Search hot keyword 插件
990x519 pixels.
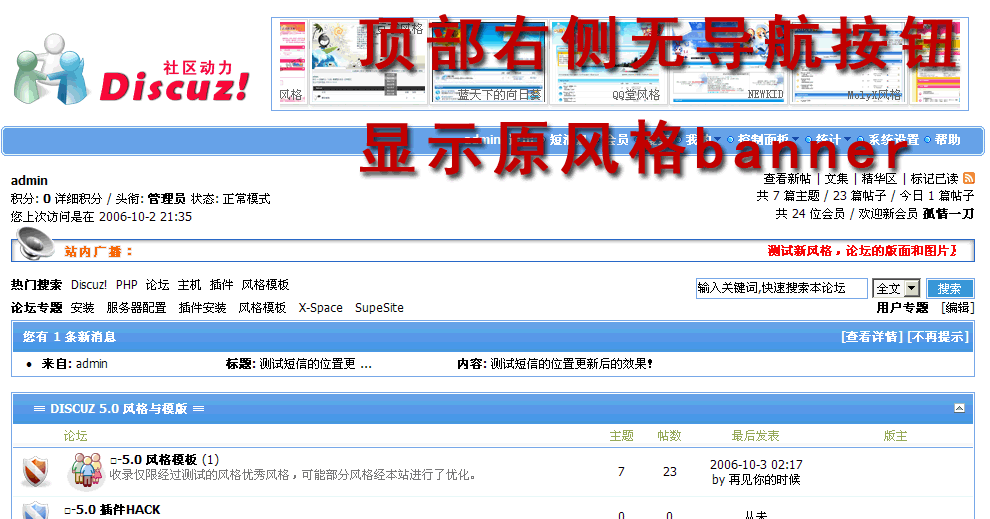pos(222,285)
